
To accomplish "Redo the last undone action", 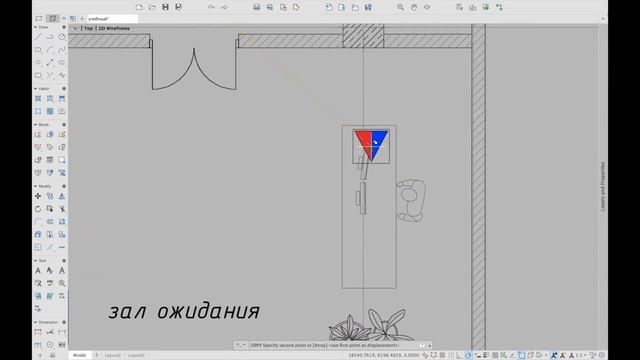I will tap(224, 7).
